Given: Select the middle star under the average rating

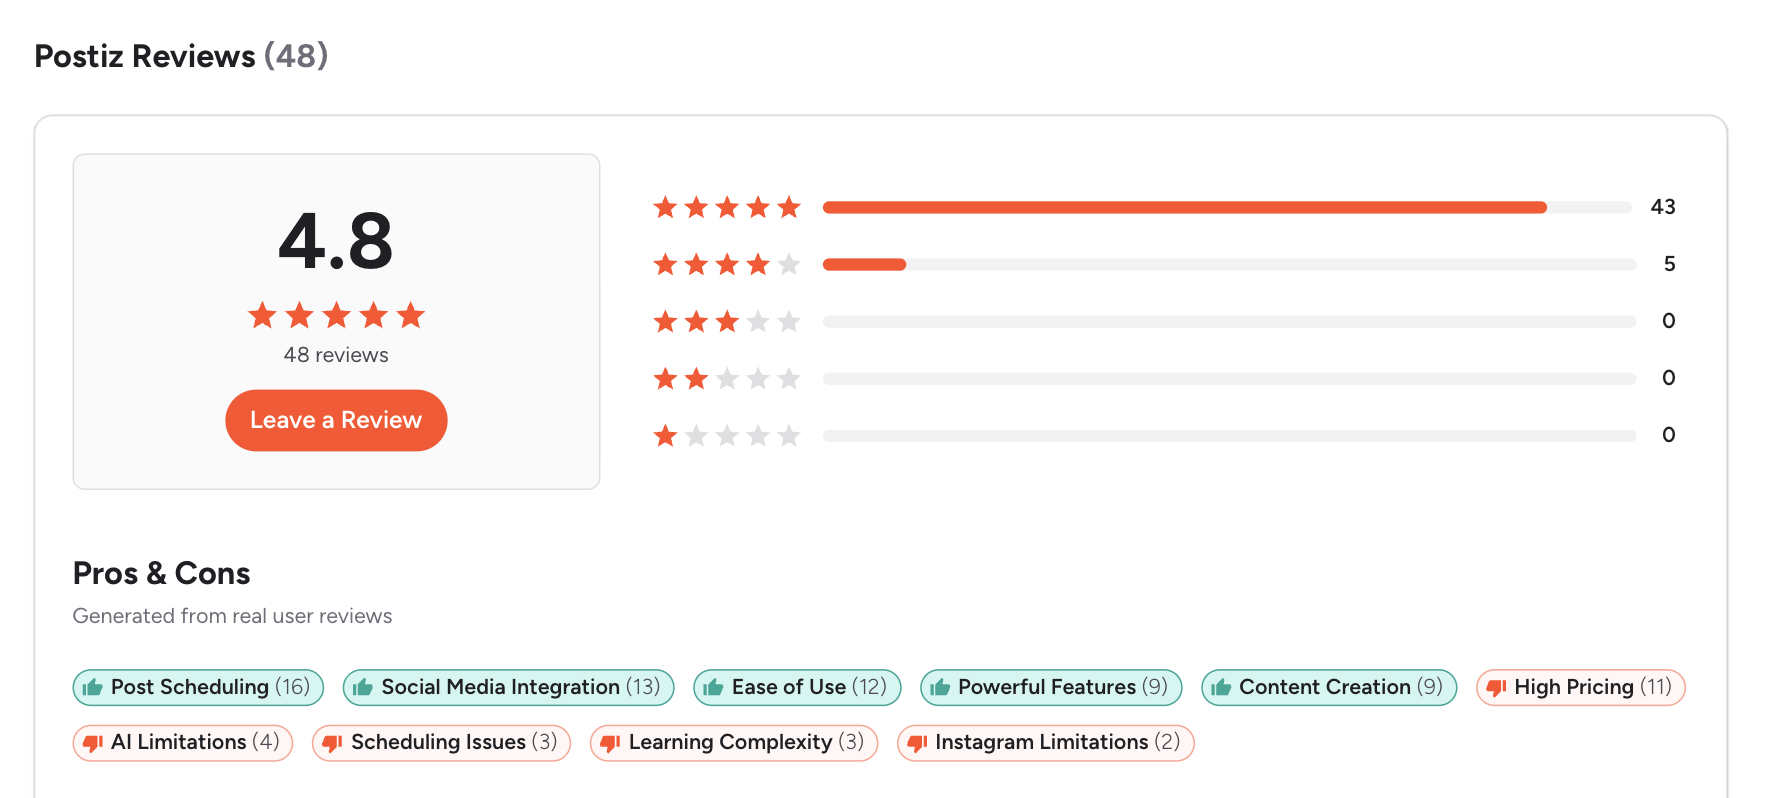Looking at the screenshot, I should (x=336, y=315).
